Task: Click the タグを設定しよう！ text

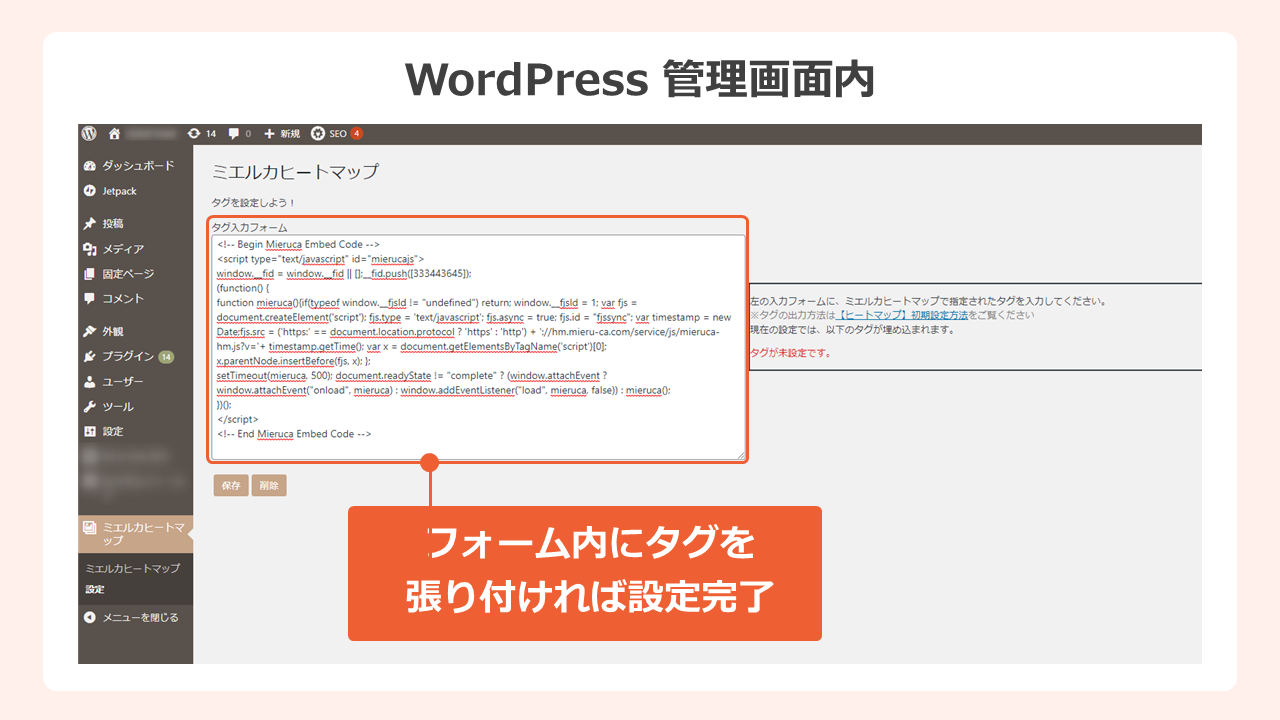Action: (x=254, y=203)
